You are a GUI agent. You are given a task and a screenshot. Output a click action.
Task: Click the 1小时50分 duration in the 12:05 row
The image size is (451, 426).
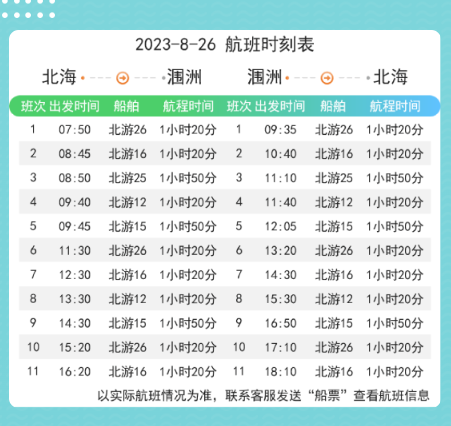click(395, 227)
